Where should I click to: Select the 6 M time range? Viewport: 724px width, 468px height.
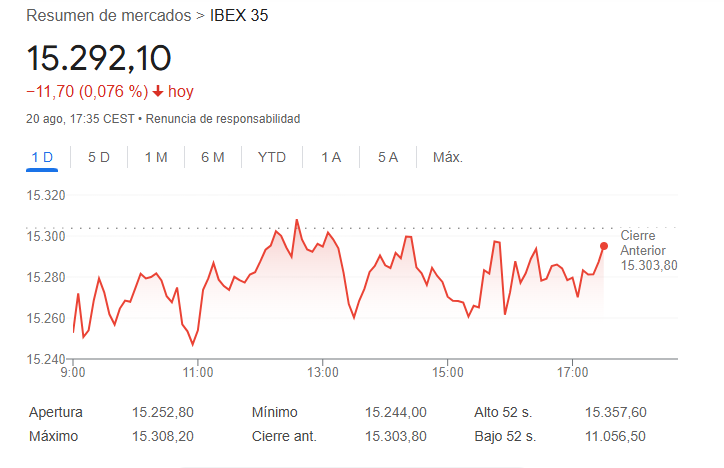(x=212, y=157)
